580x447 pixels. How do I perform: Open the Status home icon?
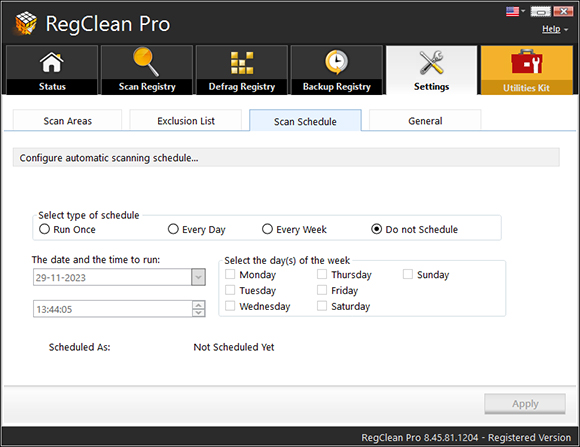pos(51,62)
